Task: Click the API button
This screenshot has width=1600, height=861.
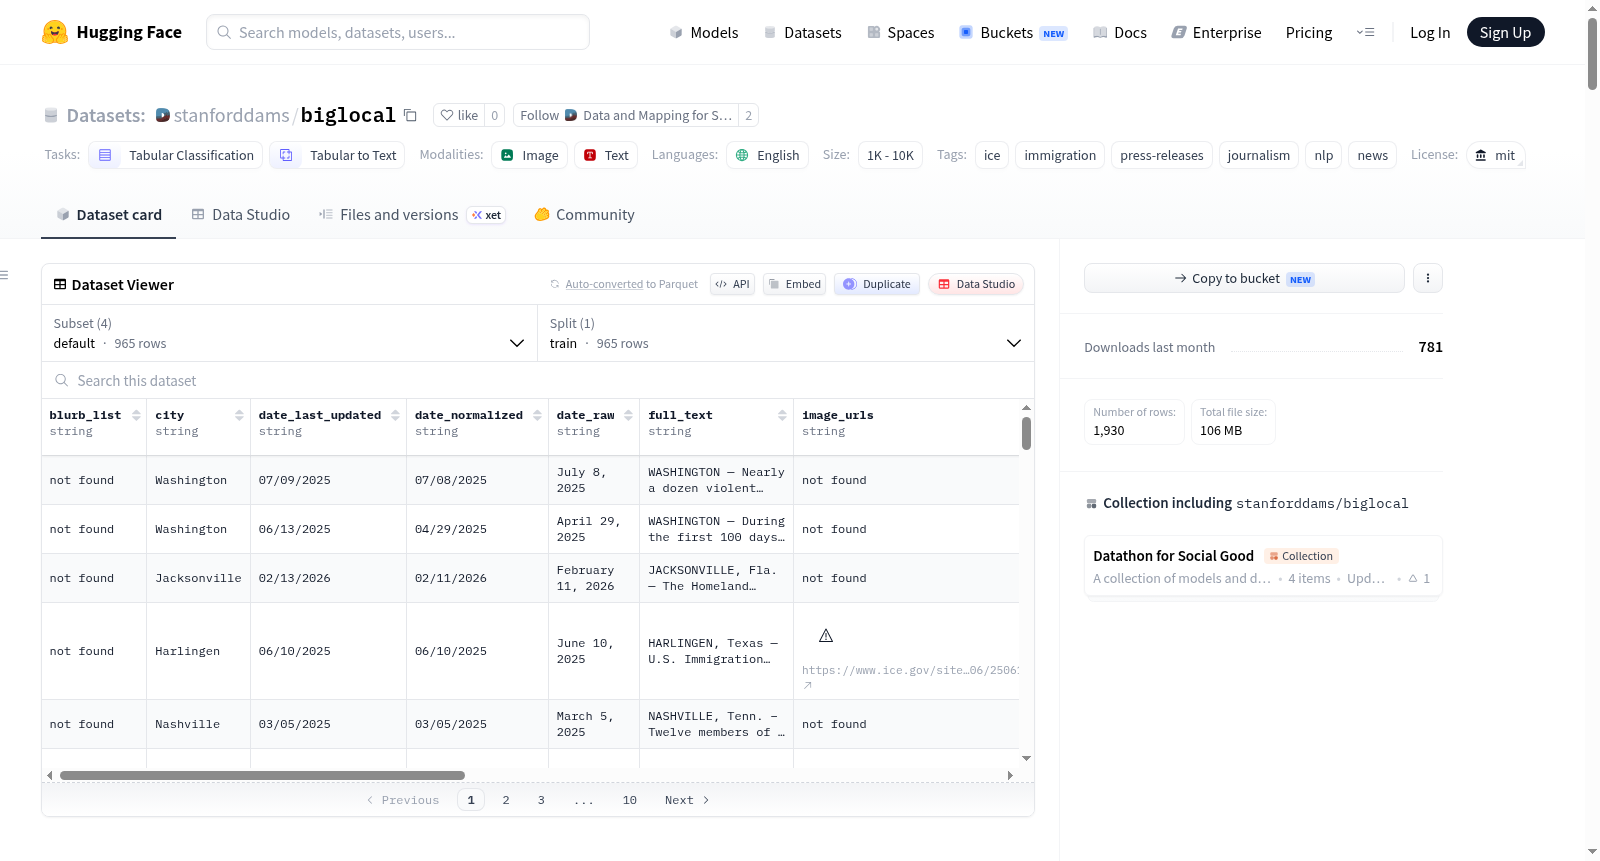Action: point(732,284)
